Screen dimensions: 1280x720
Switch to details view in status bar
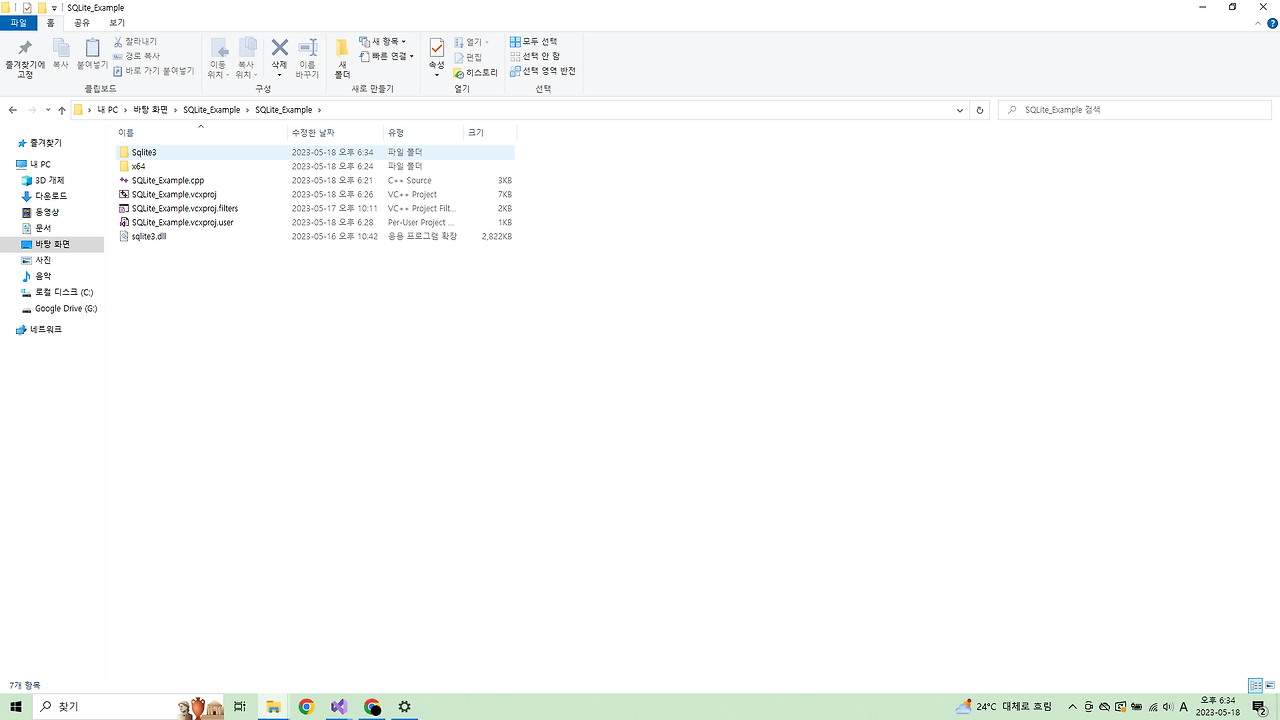click(x=1255, y=685)
